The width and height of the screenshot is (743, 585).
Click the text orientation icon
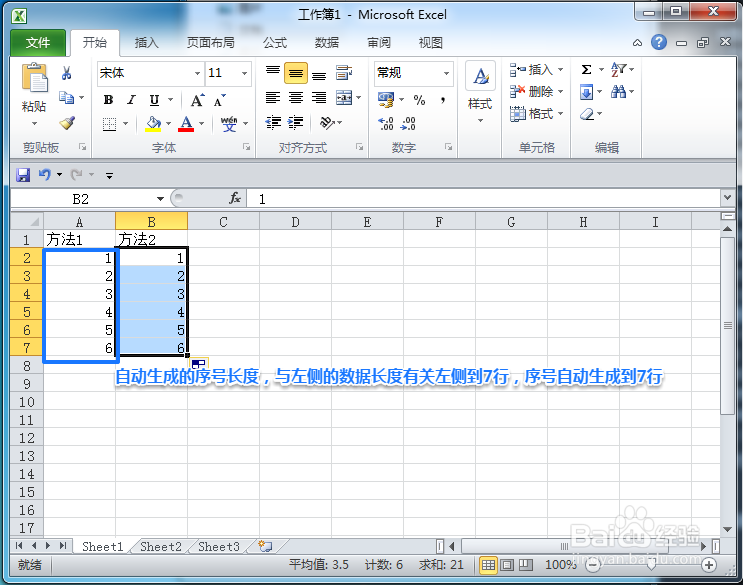click(327, 123)
